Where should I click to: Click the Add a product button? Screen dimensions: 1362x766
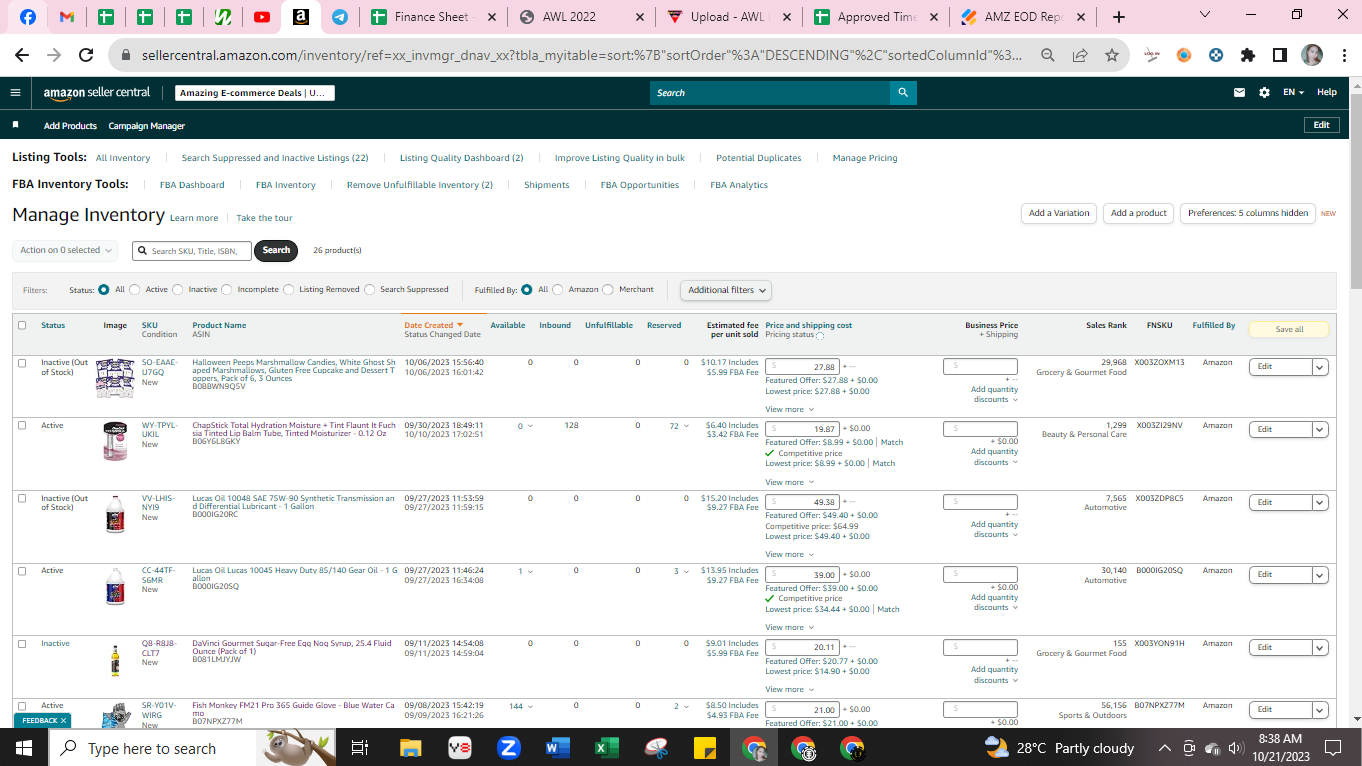(x=1139, y=213)
